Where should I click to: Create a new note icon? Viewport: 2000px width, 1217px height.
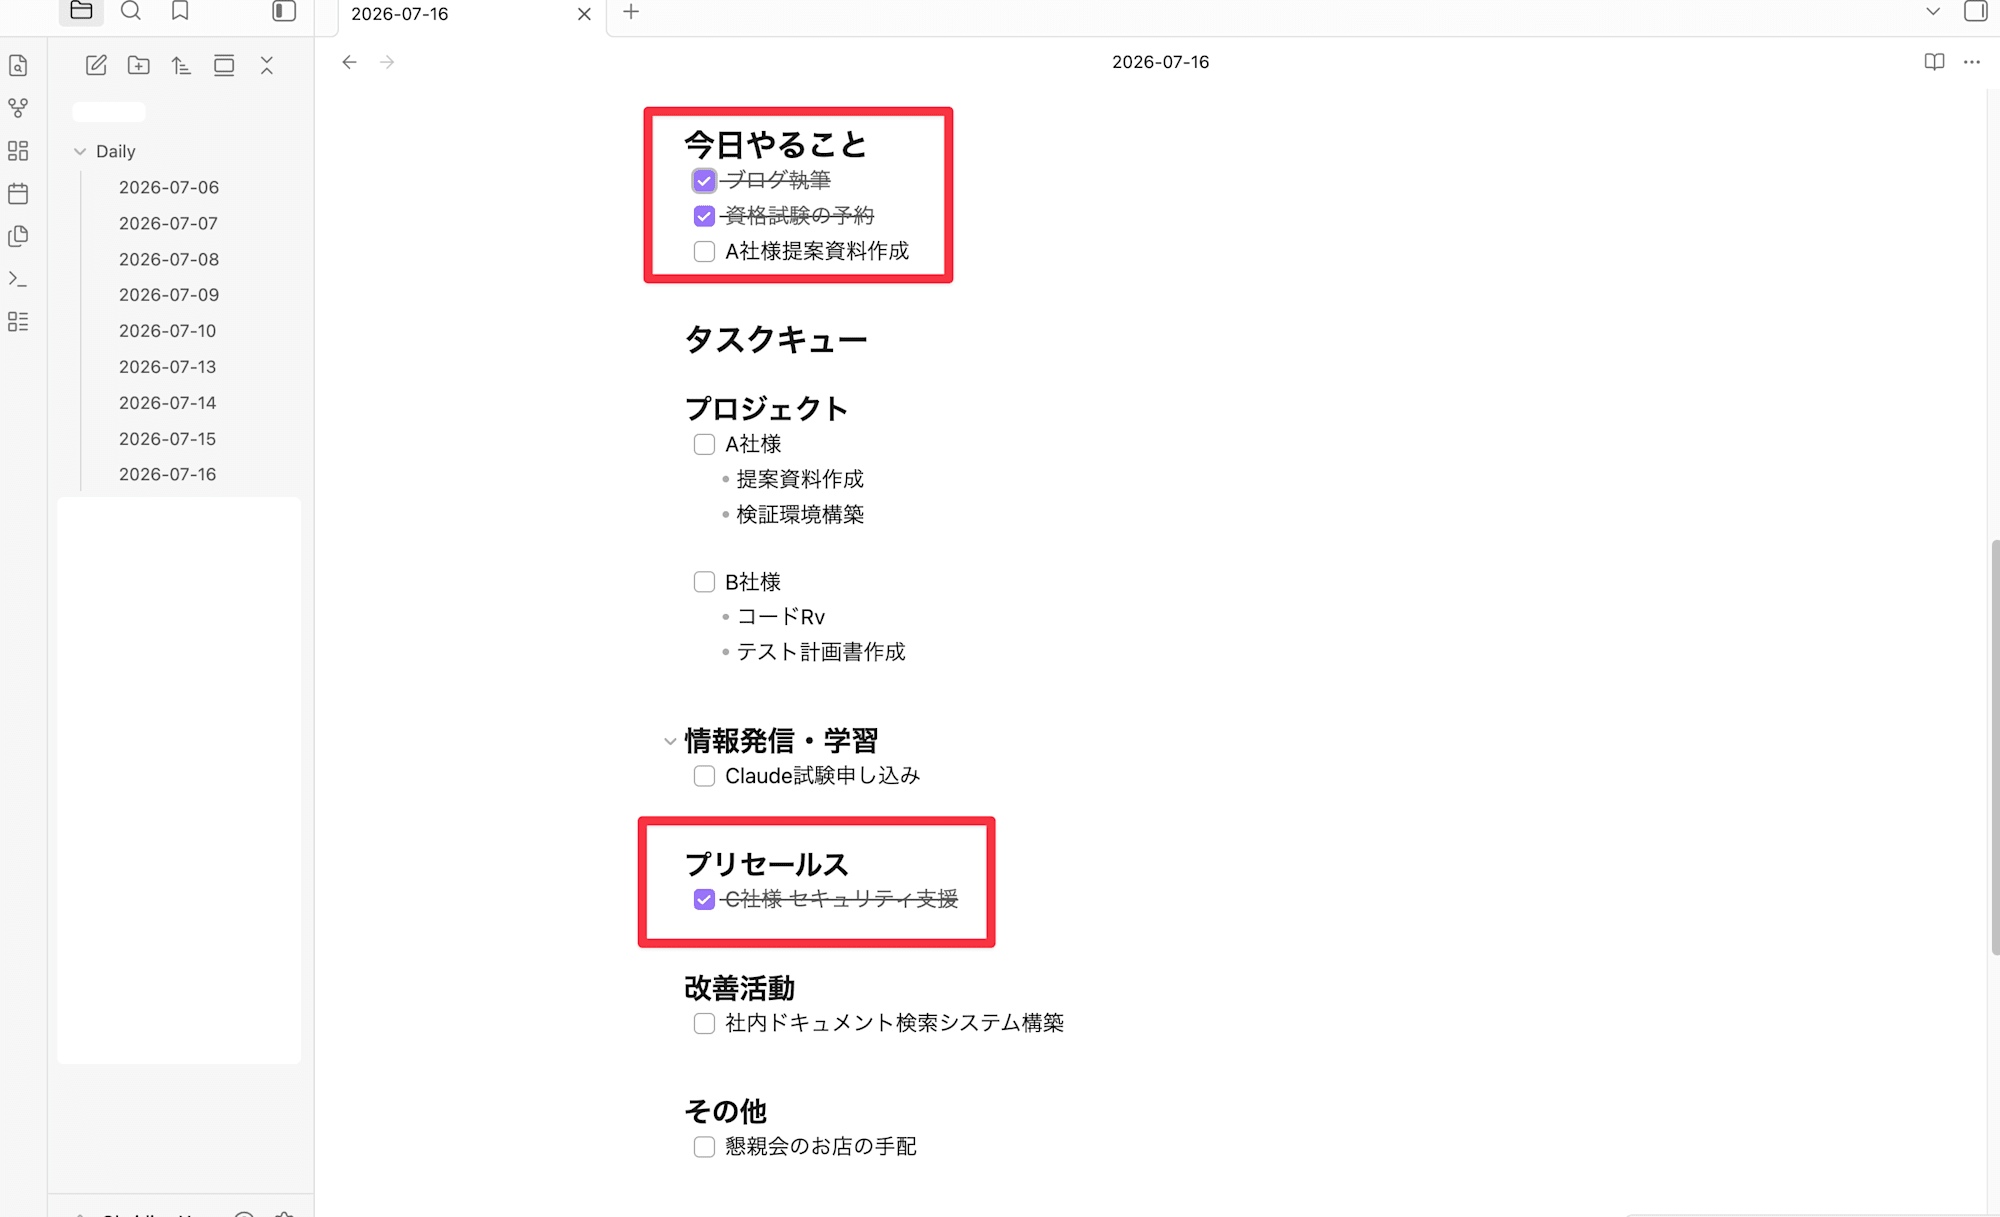pos(96,66)
